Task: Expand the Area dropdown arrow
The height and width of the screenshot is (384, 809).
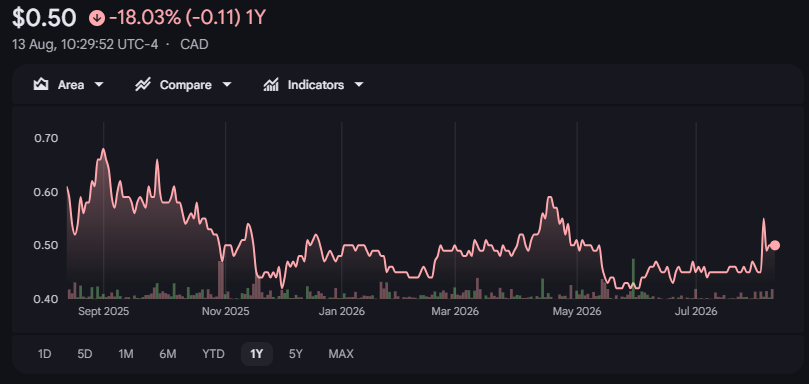Action: tap(99, 85)
